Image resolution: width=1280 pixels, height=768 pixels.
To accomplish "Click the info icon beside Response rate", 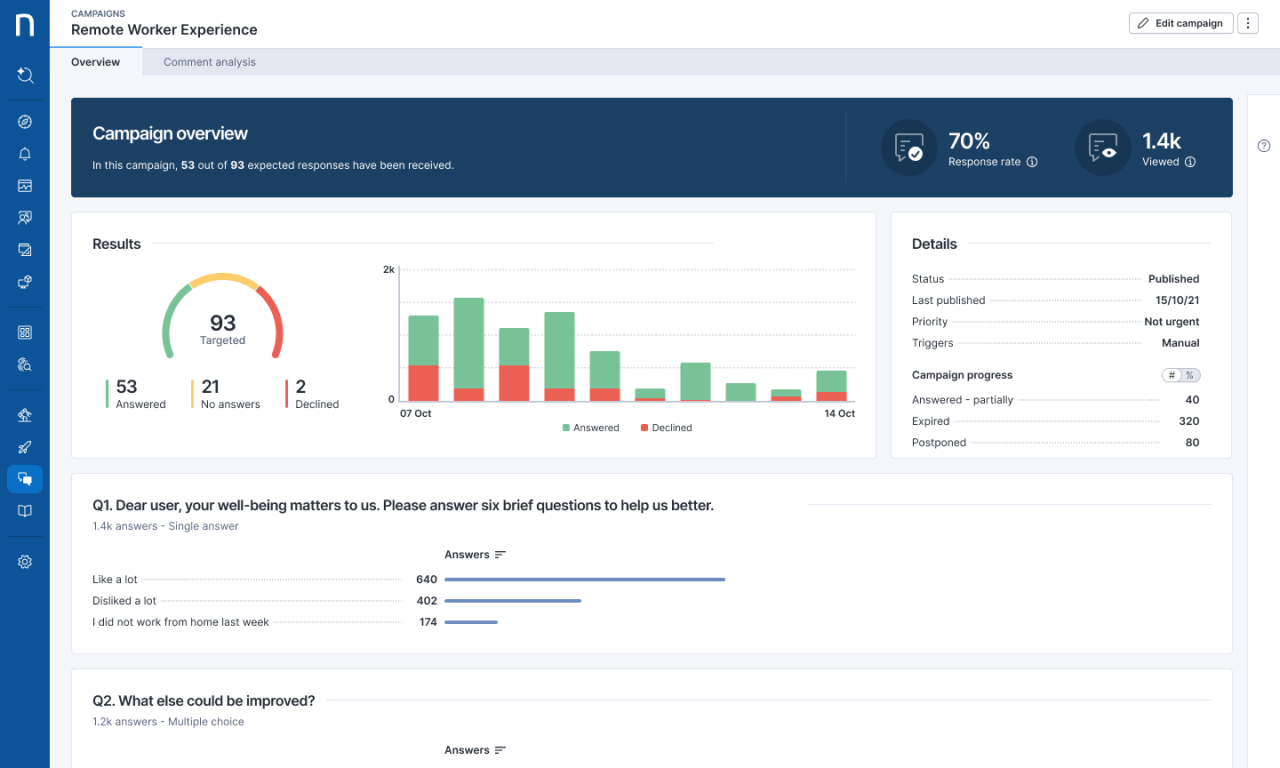I will pyautogui.click(x=1032, y=162).
